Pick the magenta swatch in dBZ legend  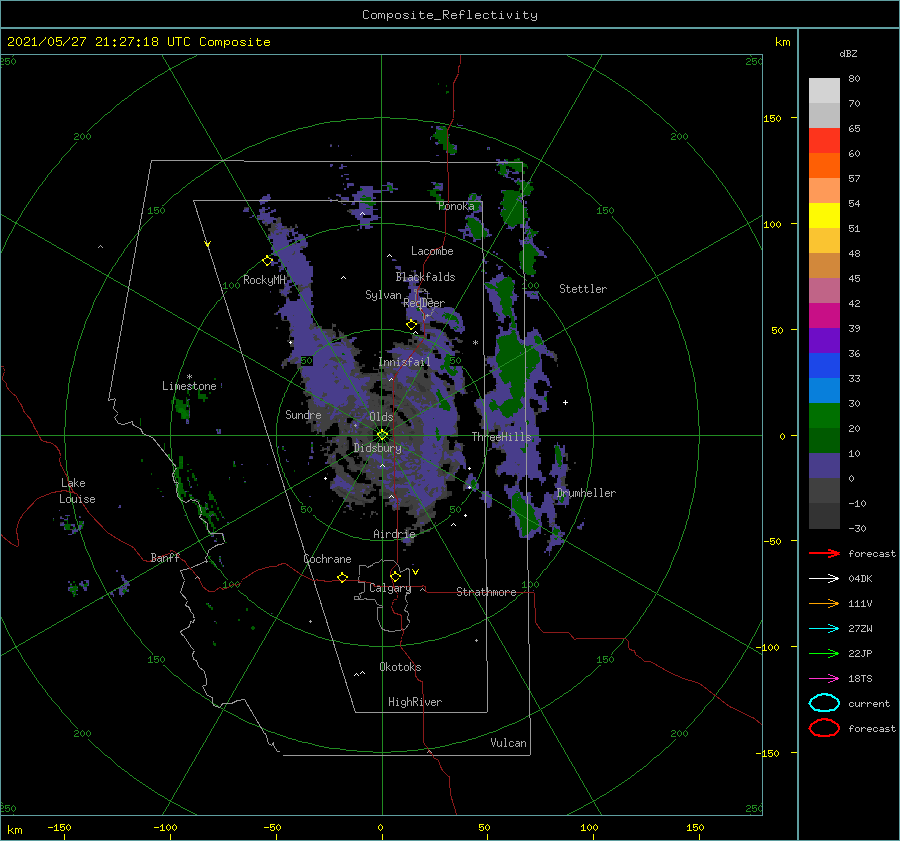tap(824, 316)
